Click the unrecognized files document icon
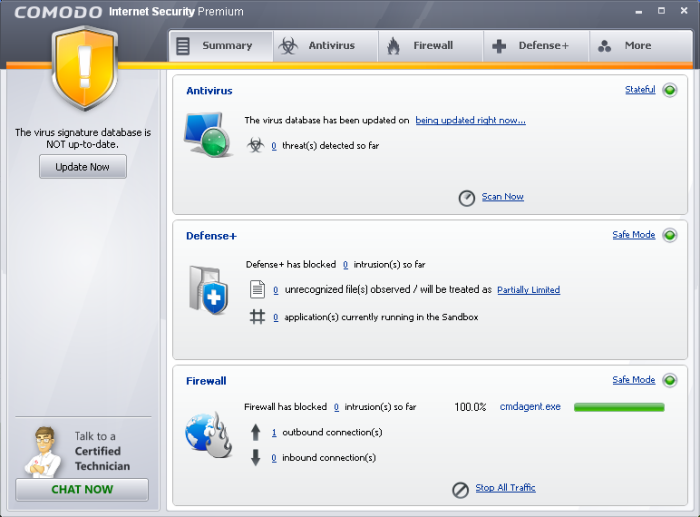Image resolution: width=700 pixels, height=517 pixels. (257, 289)
